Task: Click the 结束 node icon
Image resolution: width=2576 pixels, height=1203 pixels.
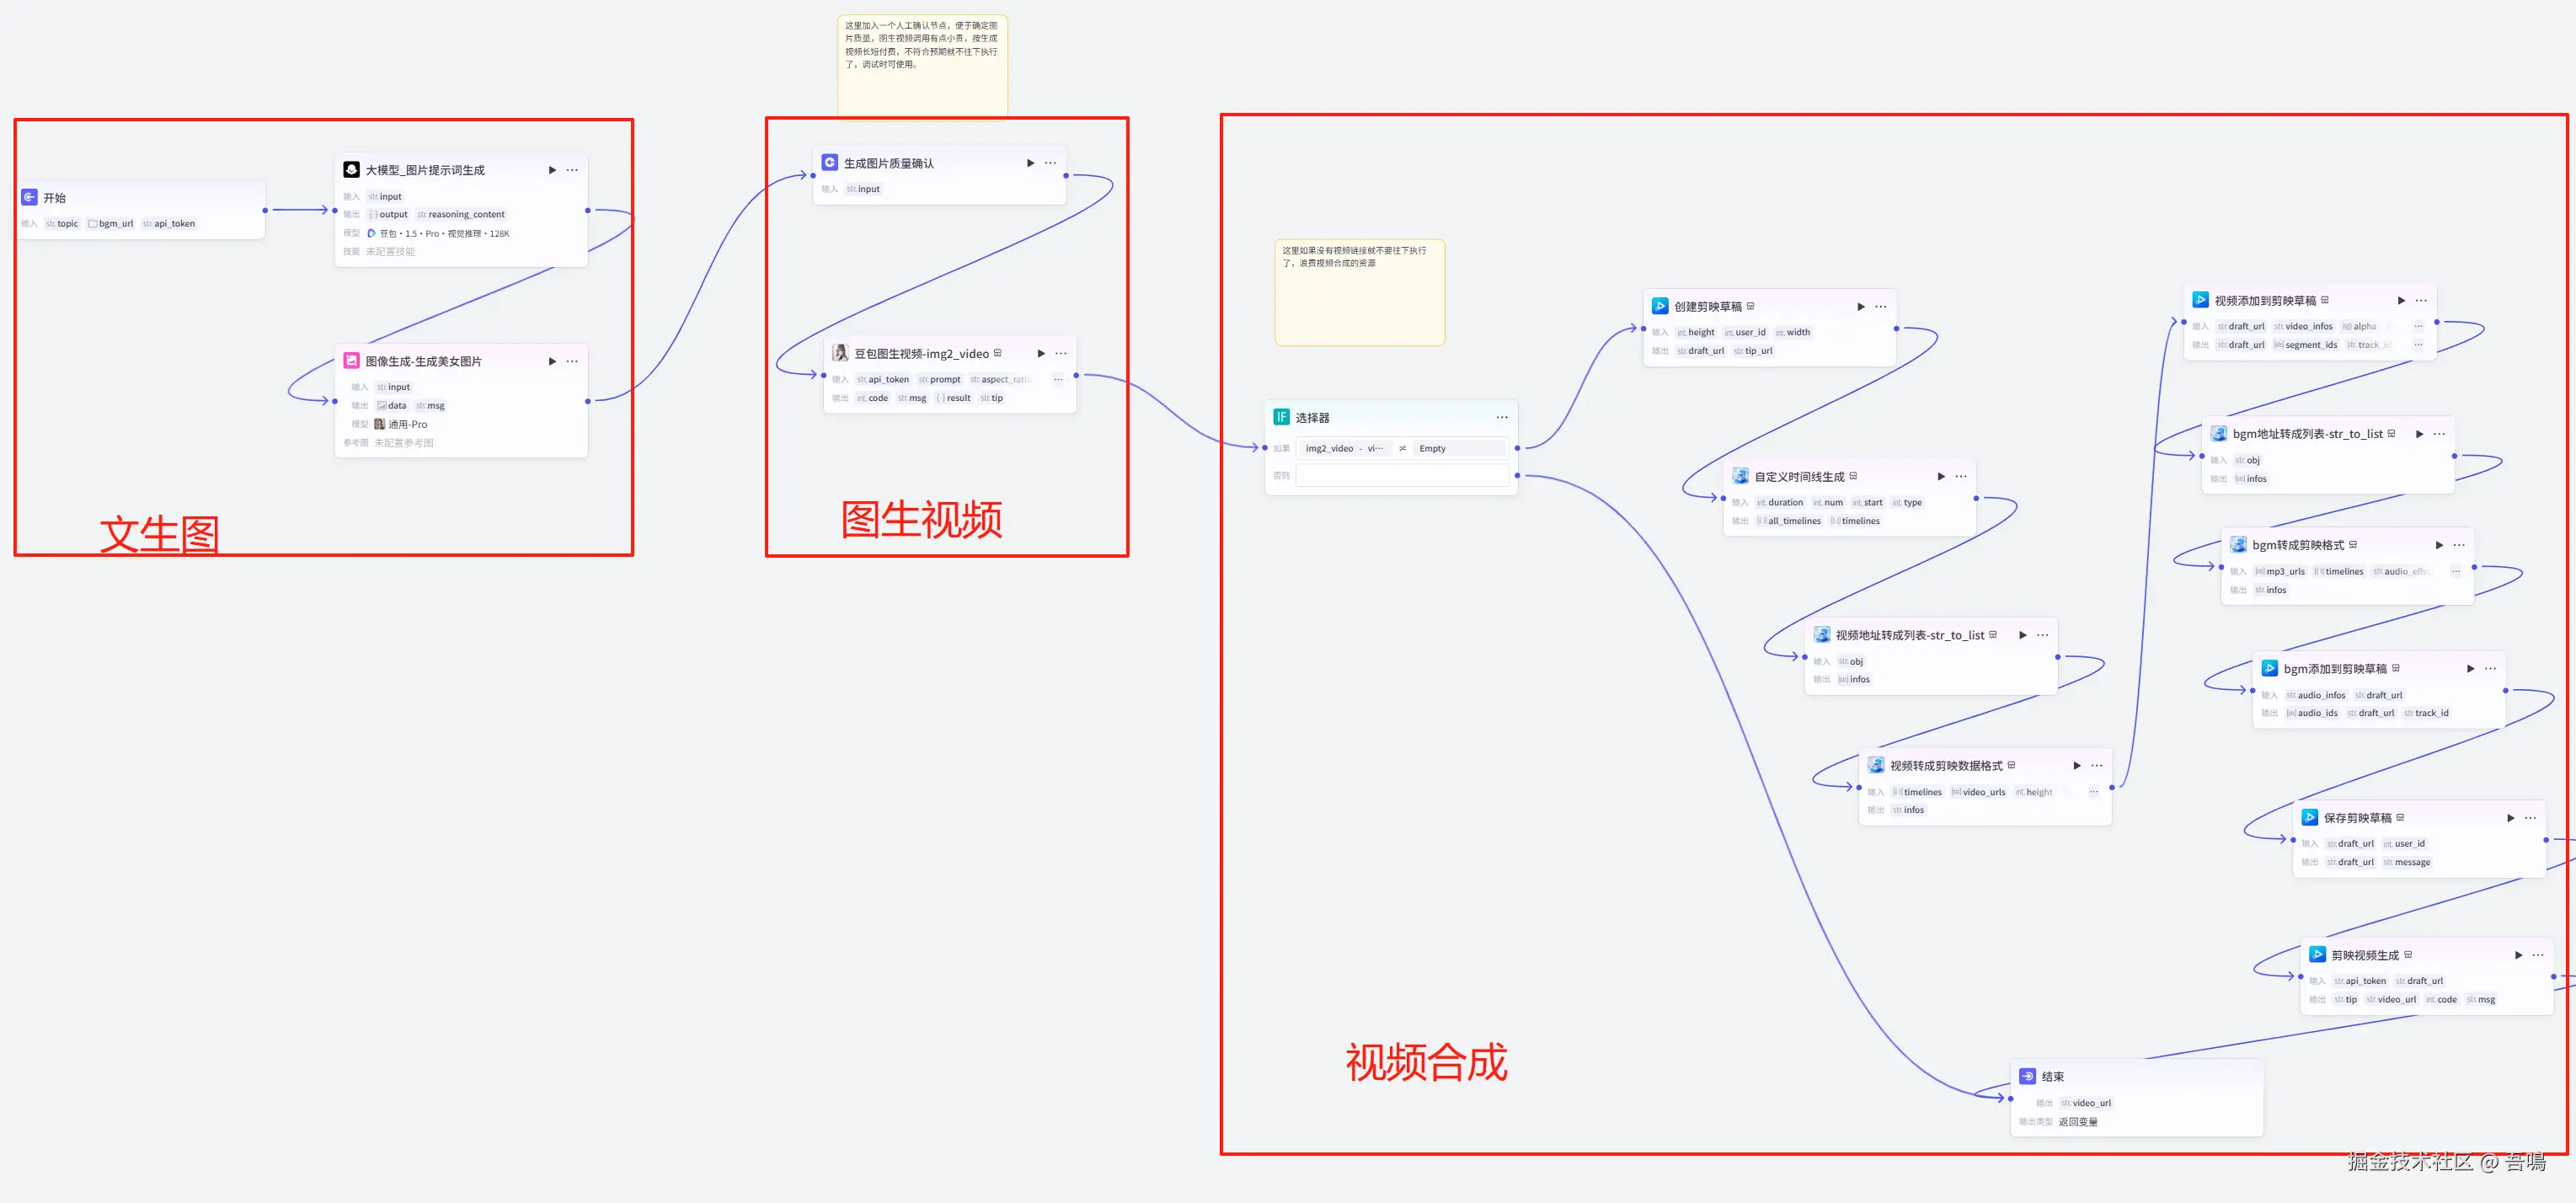Action: click(x=2028, y=1076)
